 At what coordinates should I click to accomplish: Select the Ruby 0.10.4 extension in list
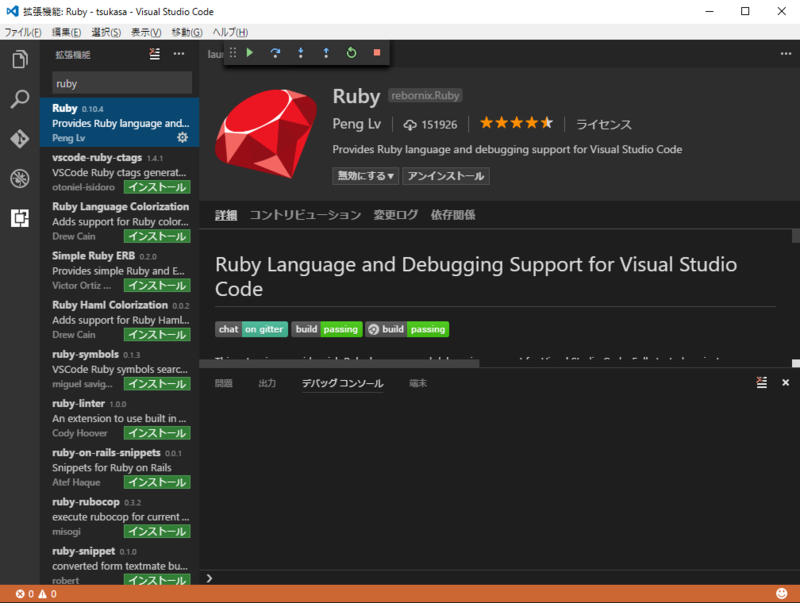coord(119,122)
